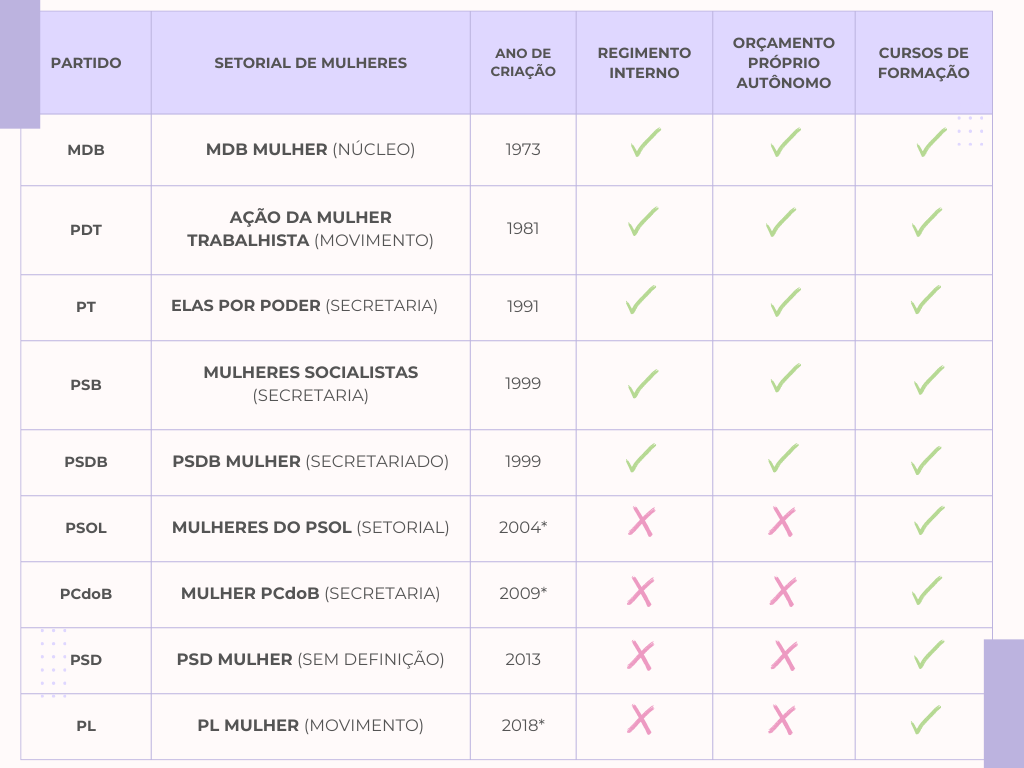This screenshot has height=768, width=1024.
Task: Select the Elas por Poder cell
Action: coord(304,306)
